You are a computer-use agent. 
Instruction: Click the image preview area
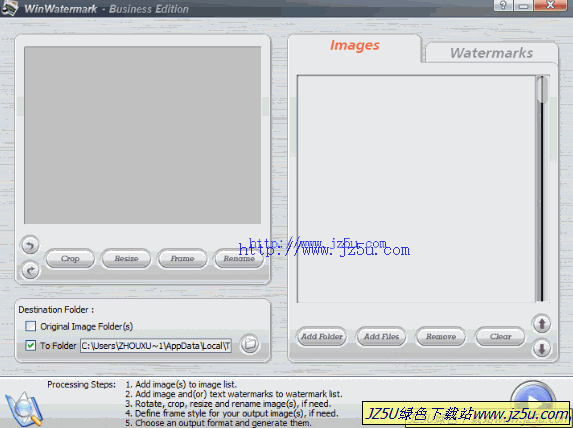click(x=143, y=135)
